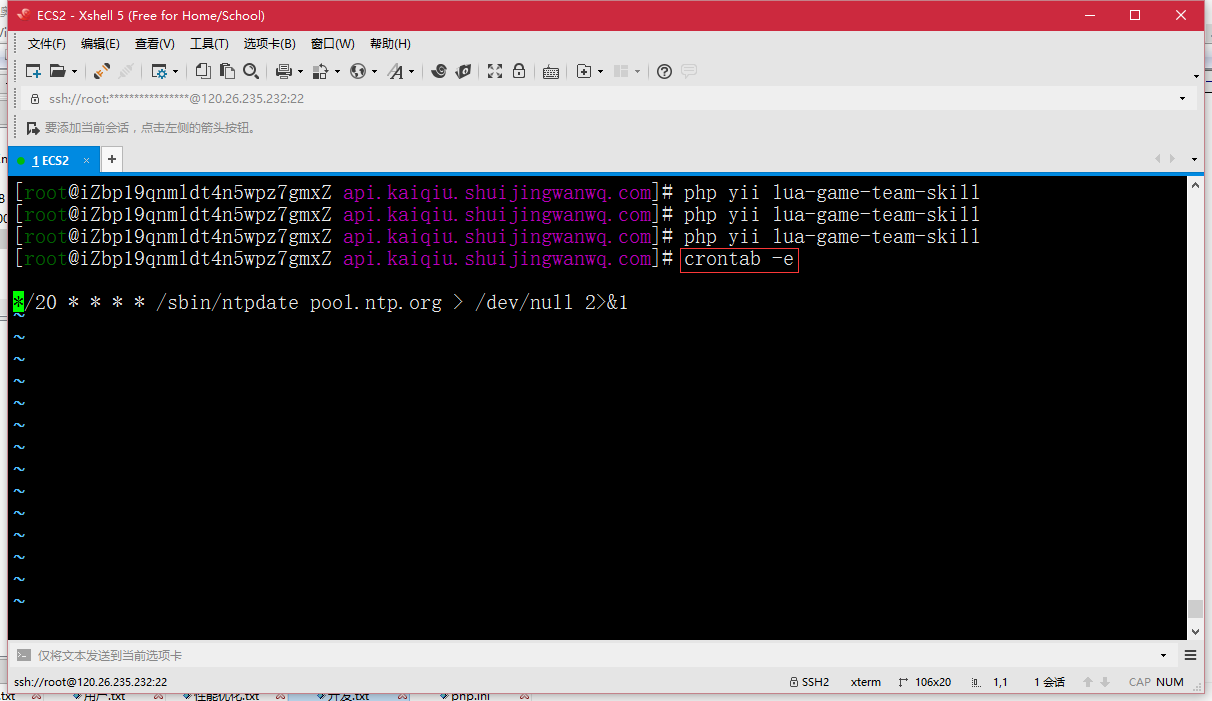Image resolution: width=1212 pixels, height=701 pixels.
Task: Open 帮助(H) menu
Action: click(x=390, y=44)
